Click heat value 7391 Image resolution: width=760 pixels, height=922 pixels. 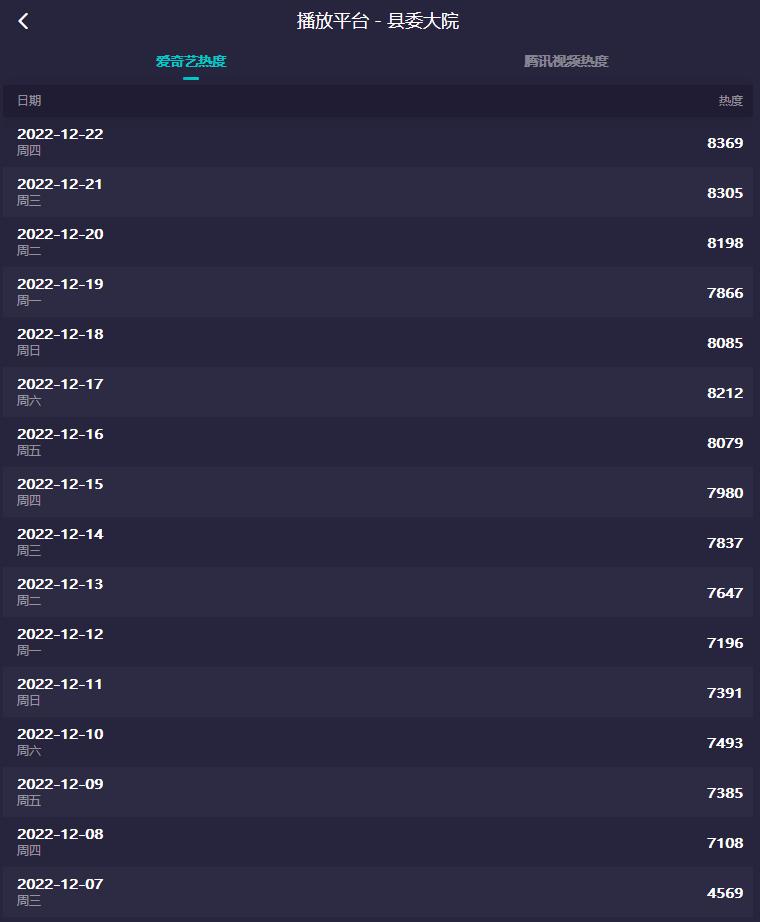point(725,693)
